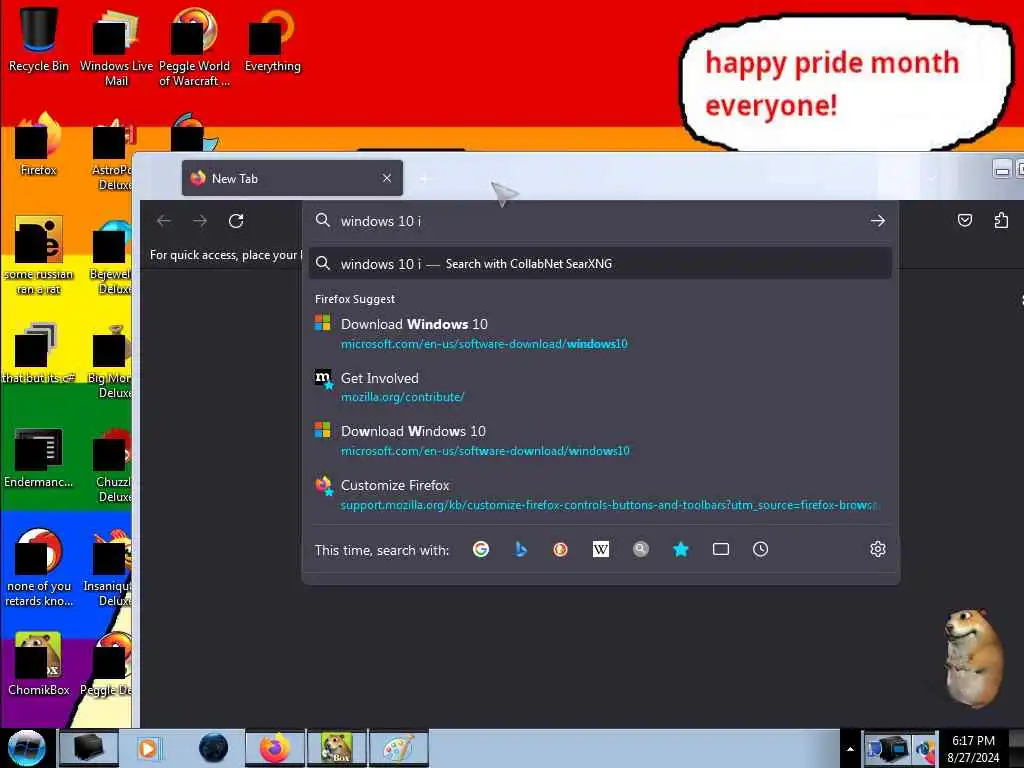Screen dimensions: 1024x768
Task: Open the ChomikBox taskbar button
Action: point(337,748)
